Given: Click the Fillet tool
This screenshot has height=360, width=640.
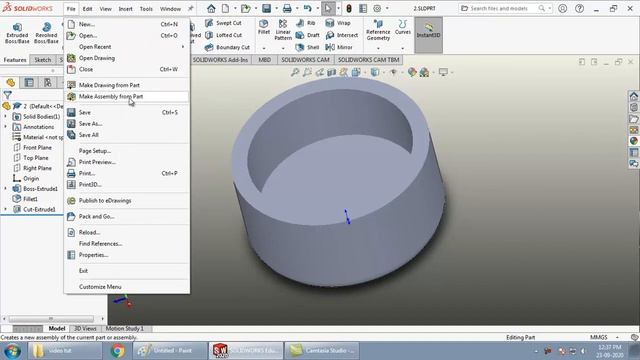Looking at the screenshot, I should 264,27.
